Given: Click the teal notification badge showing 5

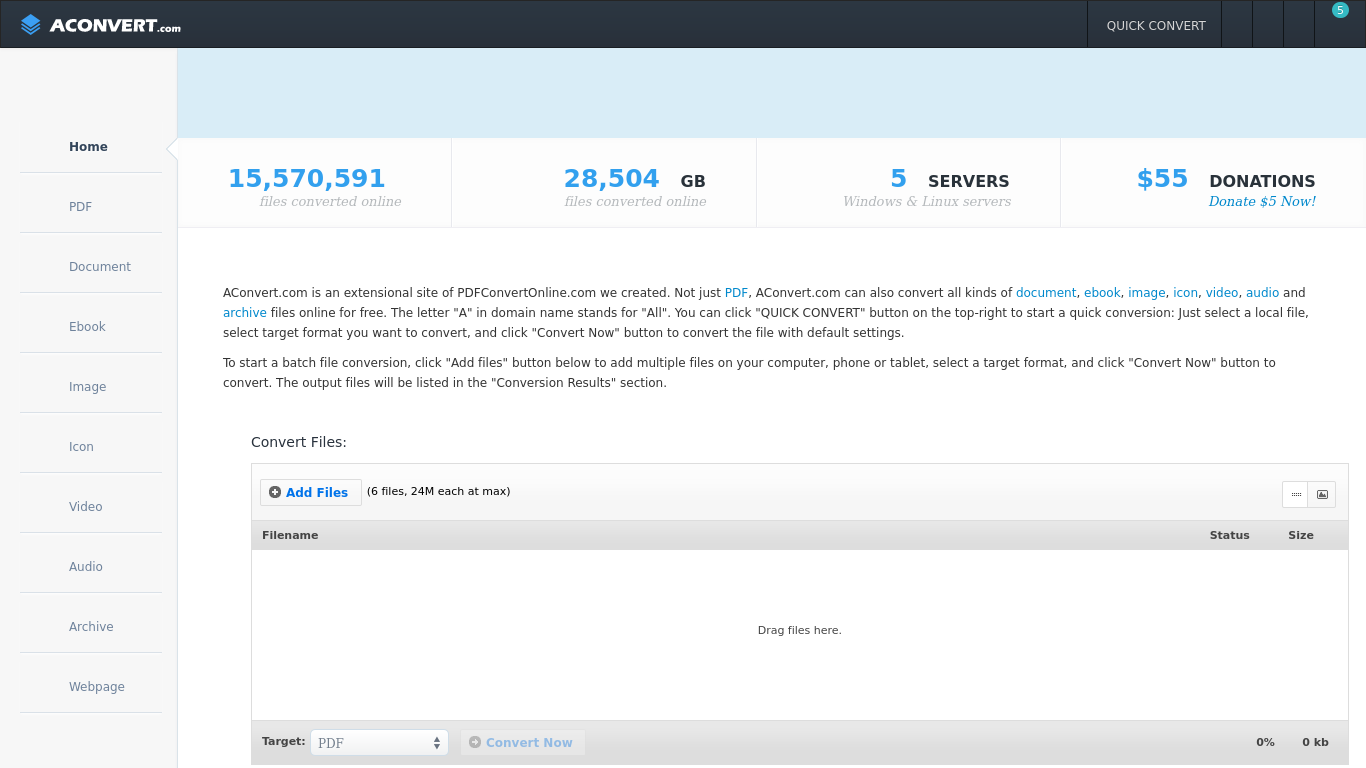Looking at the screenshot, I should pyautogui.click(x=1340, y=10).
